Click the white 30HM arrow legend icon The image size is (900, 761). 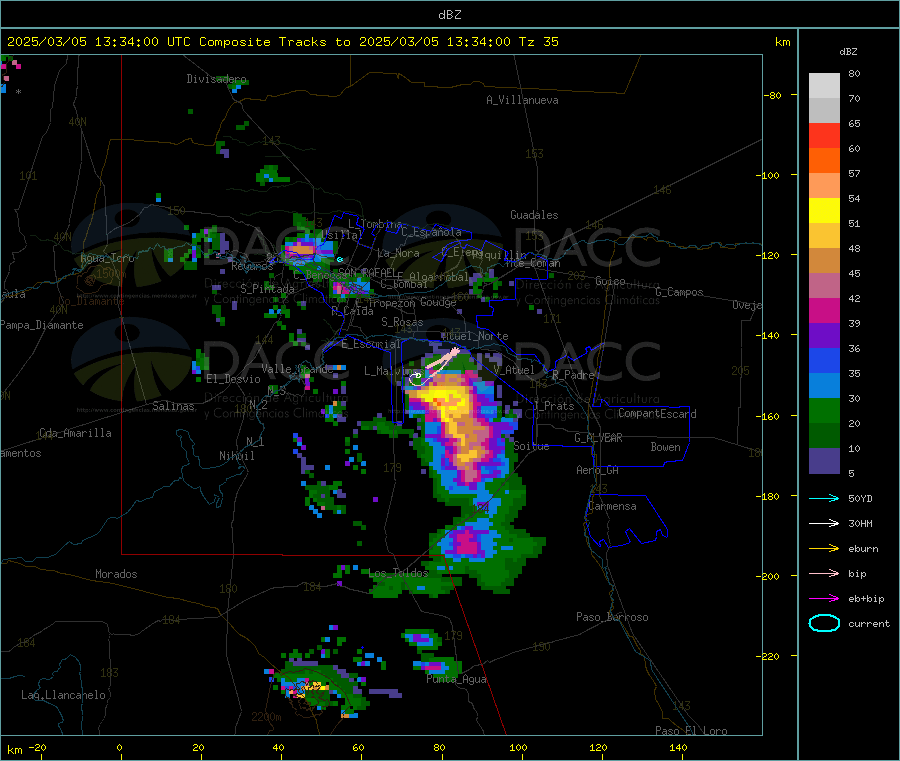(x=824, y=523)
